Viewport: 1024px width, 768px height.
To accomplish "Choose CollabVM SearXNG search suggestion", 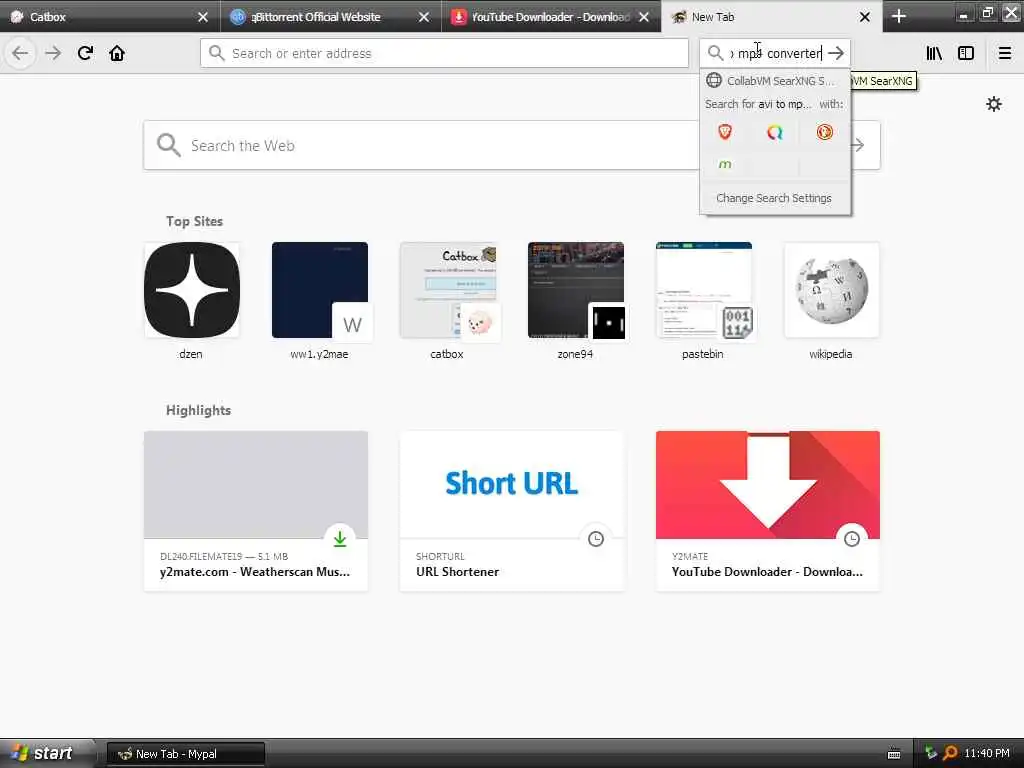I will 775,80.
